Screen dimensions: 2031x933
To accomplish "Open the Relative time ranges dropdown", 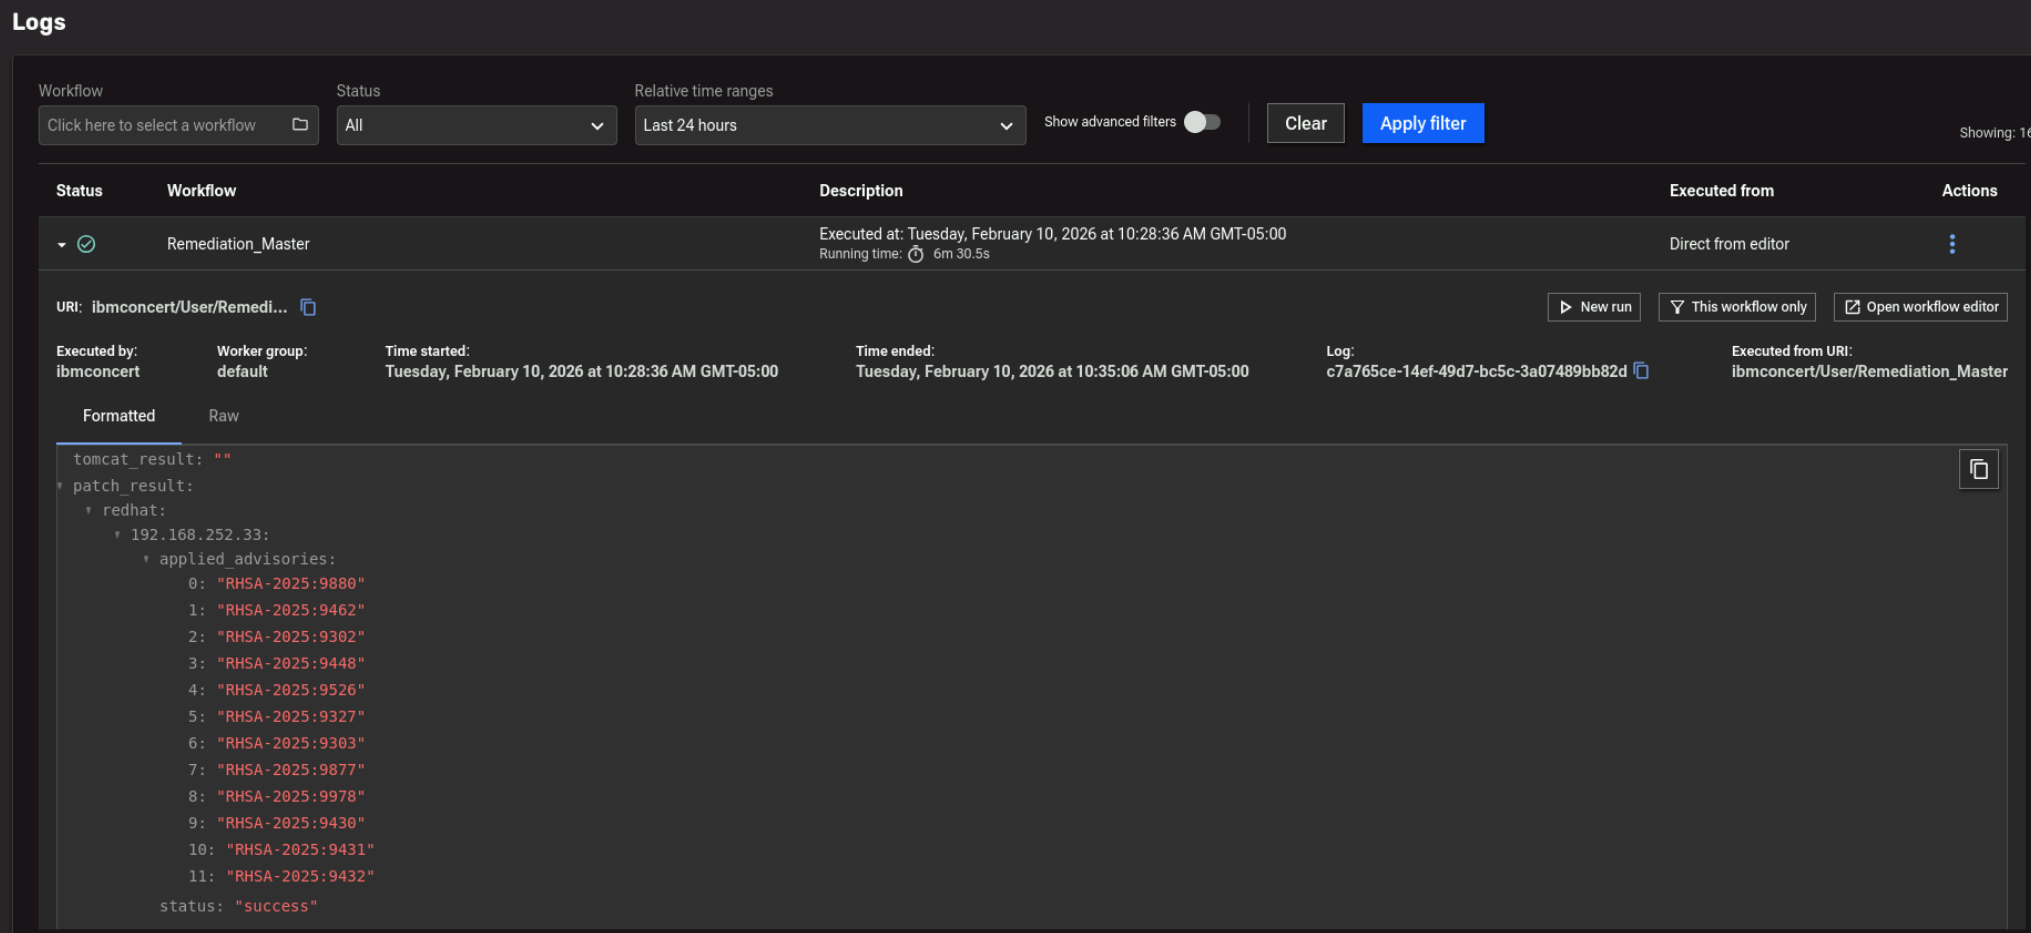I will click(x=829, y=126).
